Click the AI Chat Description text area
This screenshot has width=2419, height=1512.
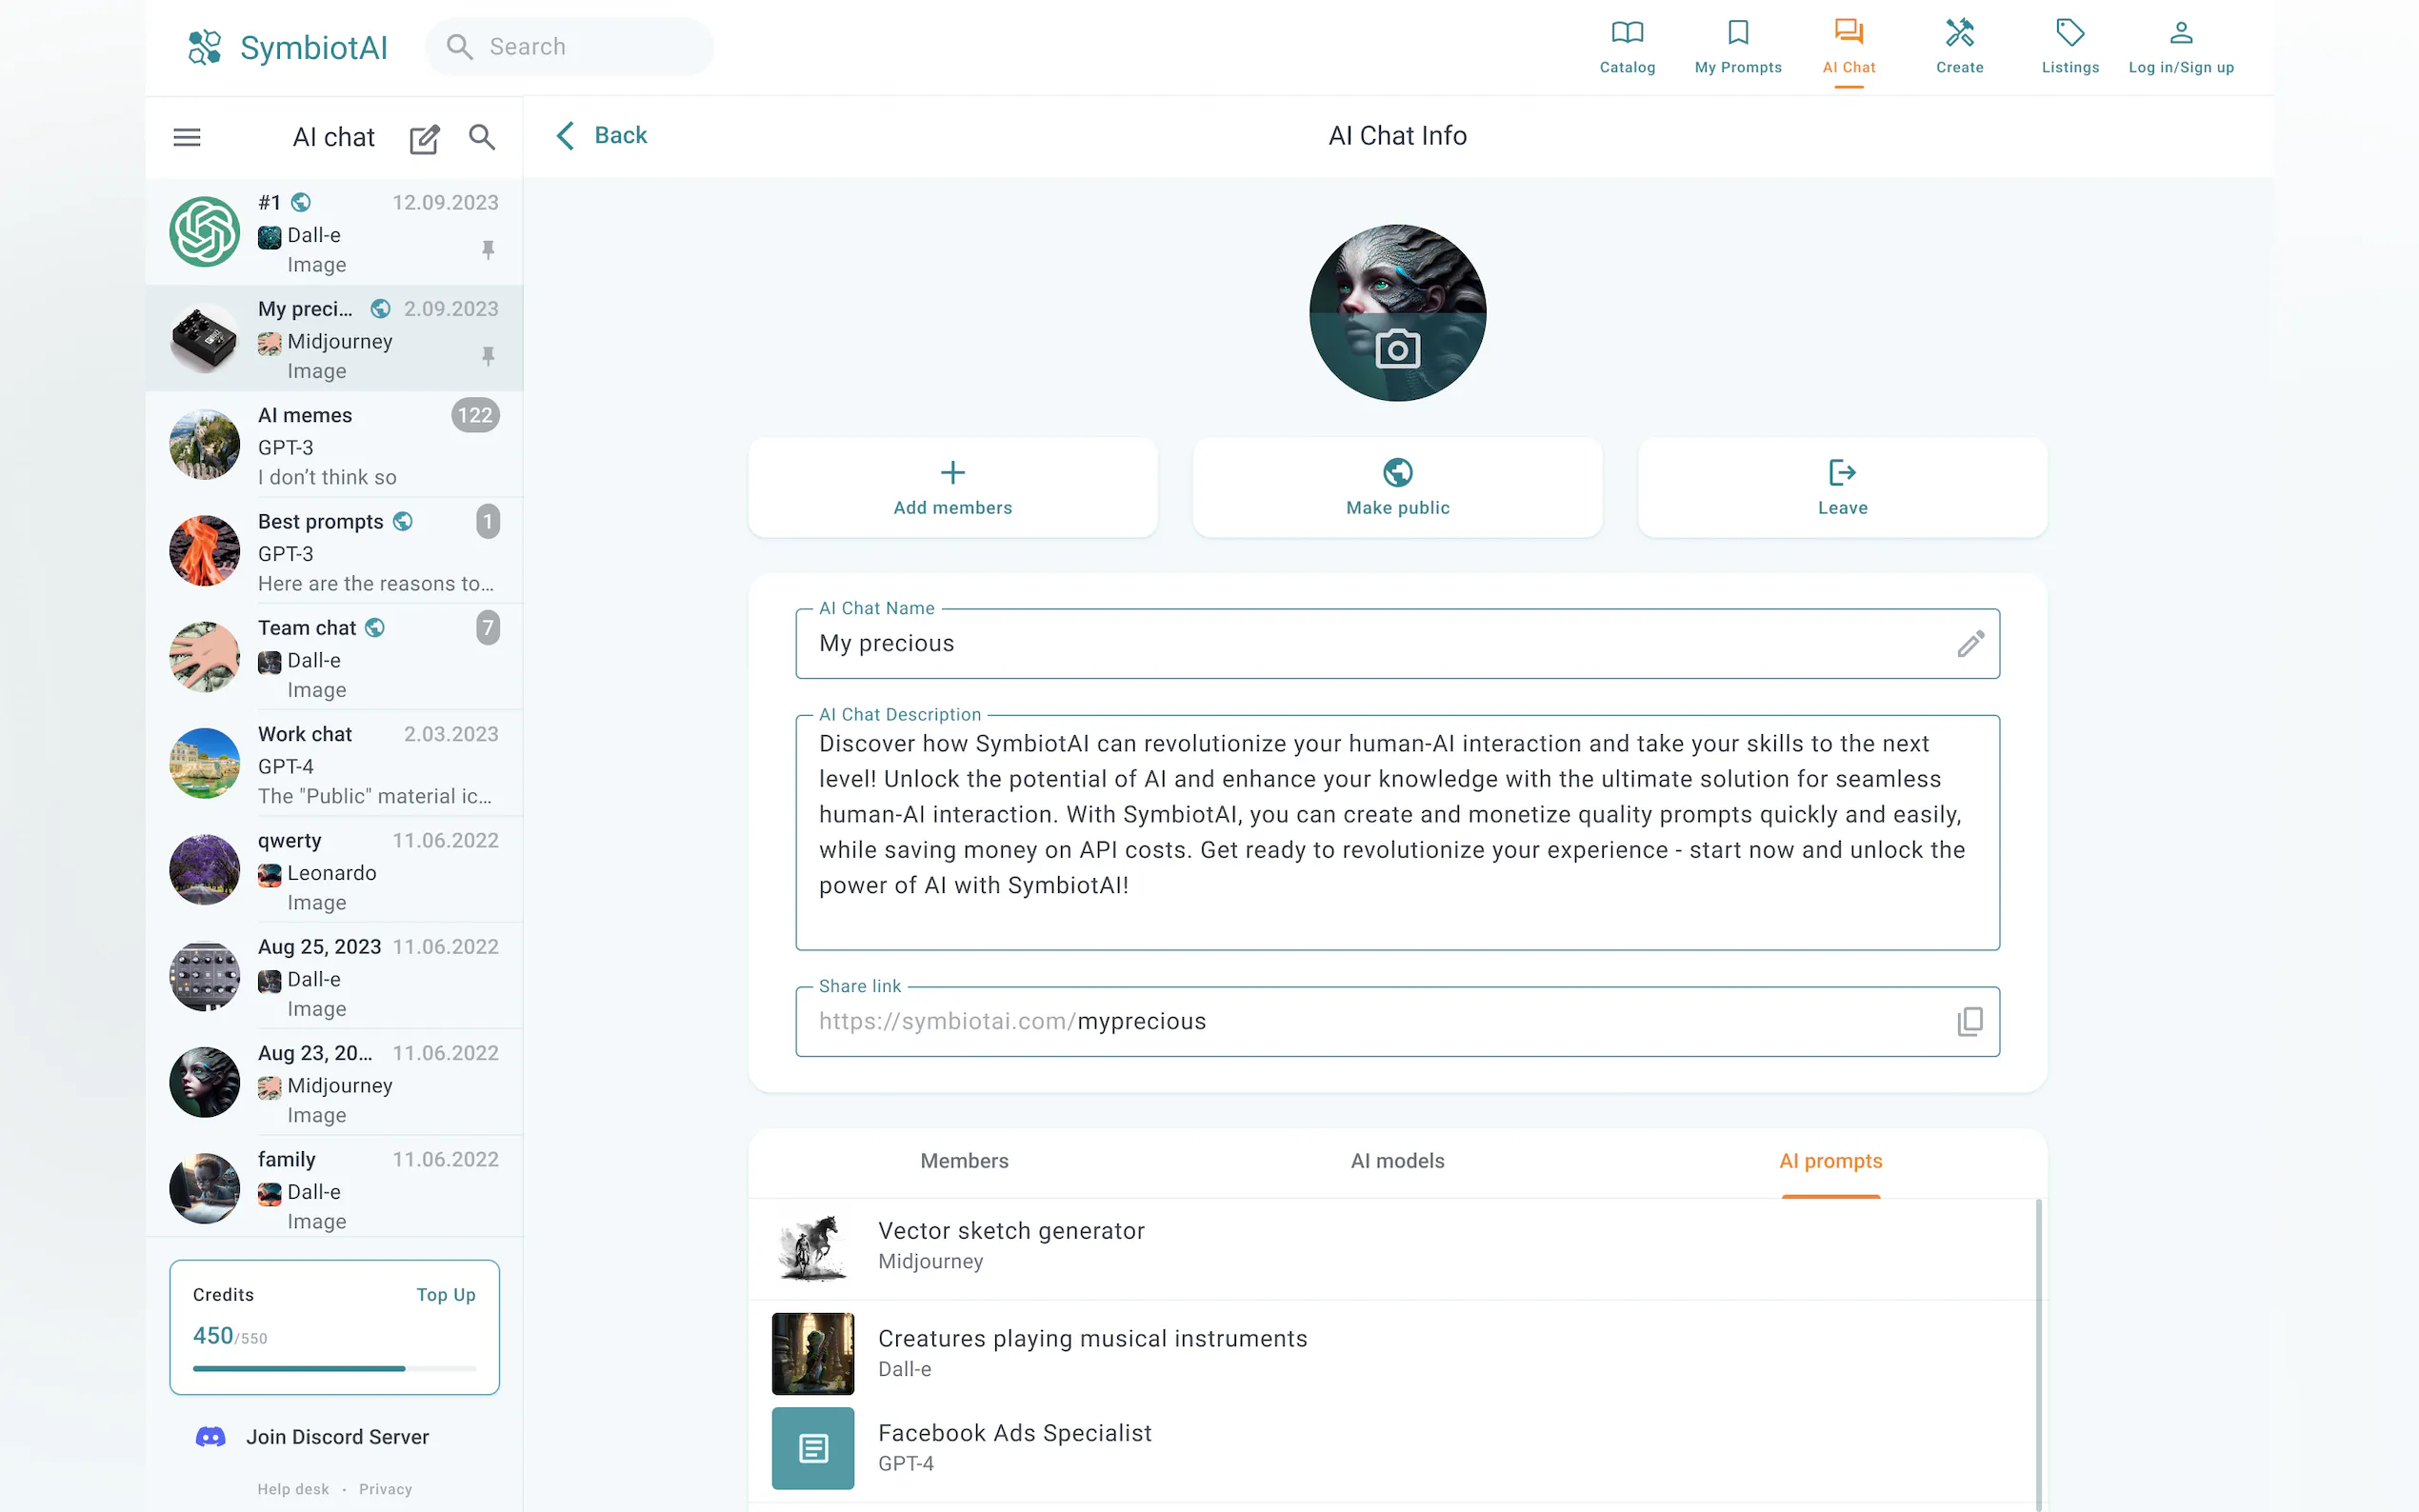point(1397,833)
